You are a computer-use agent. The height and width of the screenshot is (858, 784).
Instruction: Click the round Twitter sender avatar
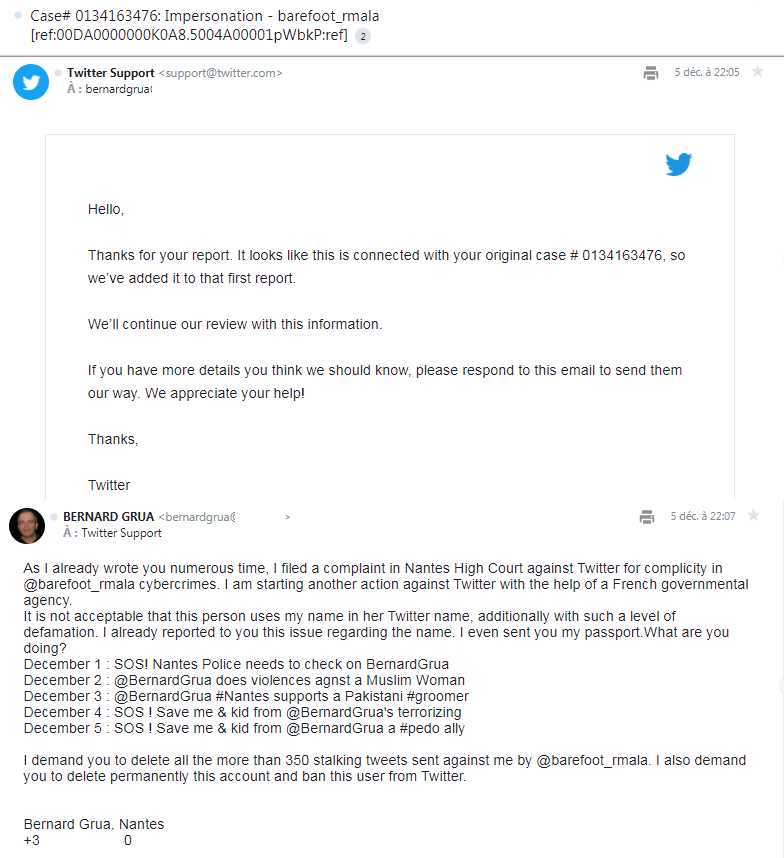[x=31, y=82]
